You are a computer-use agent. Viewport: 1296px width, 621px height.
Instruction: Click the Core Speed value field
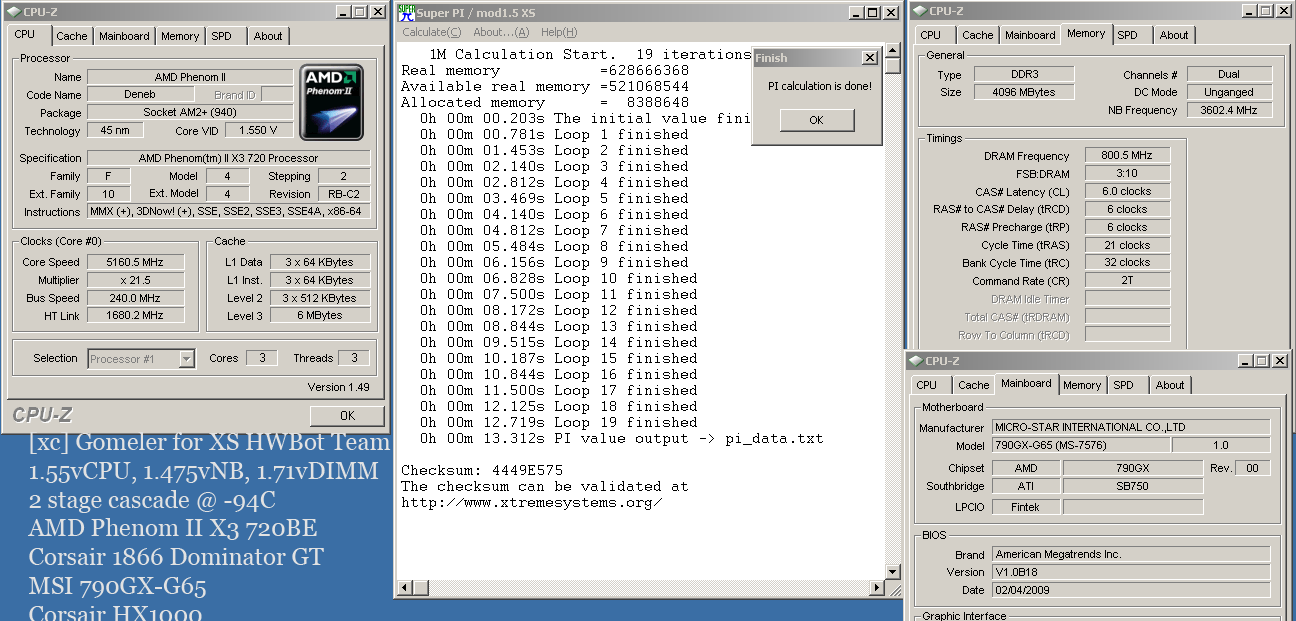137,263
